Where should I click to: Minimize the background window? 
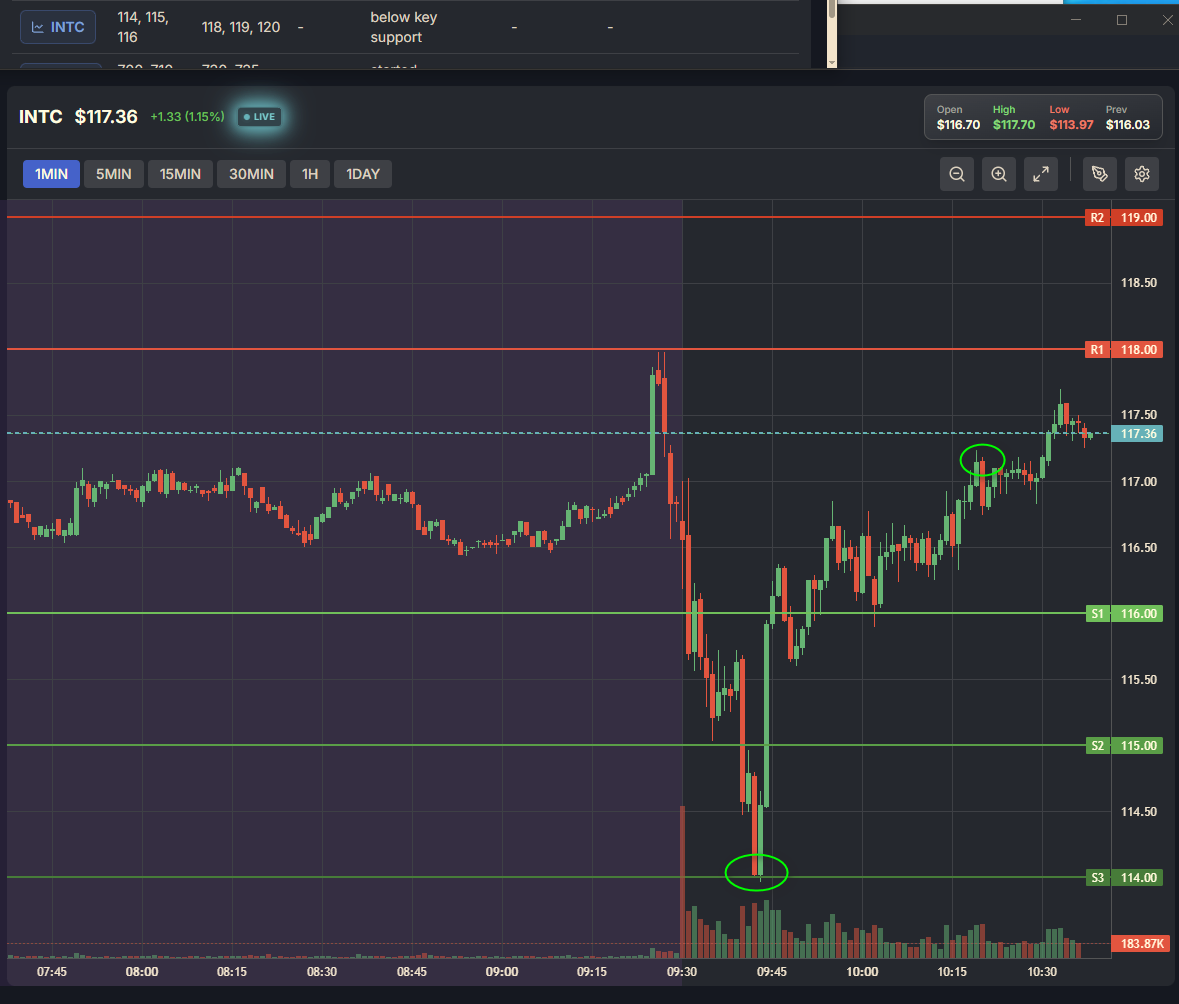point(1076,20)
